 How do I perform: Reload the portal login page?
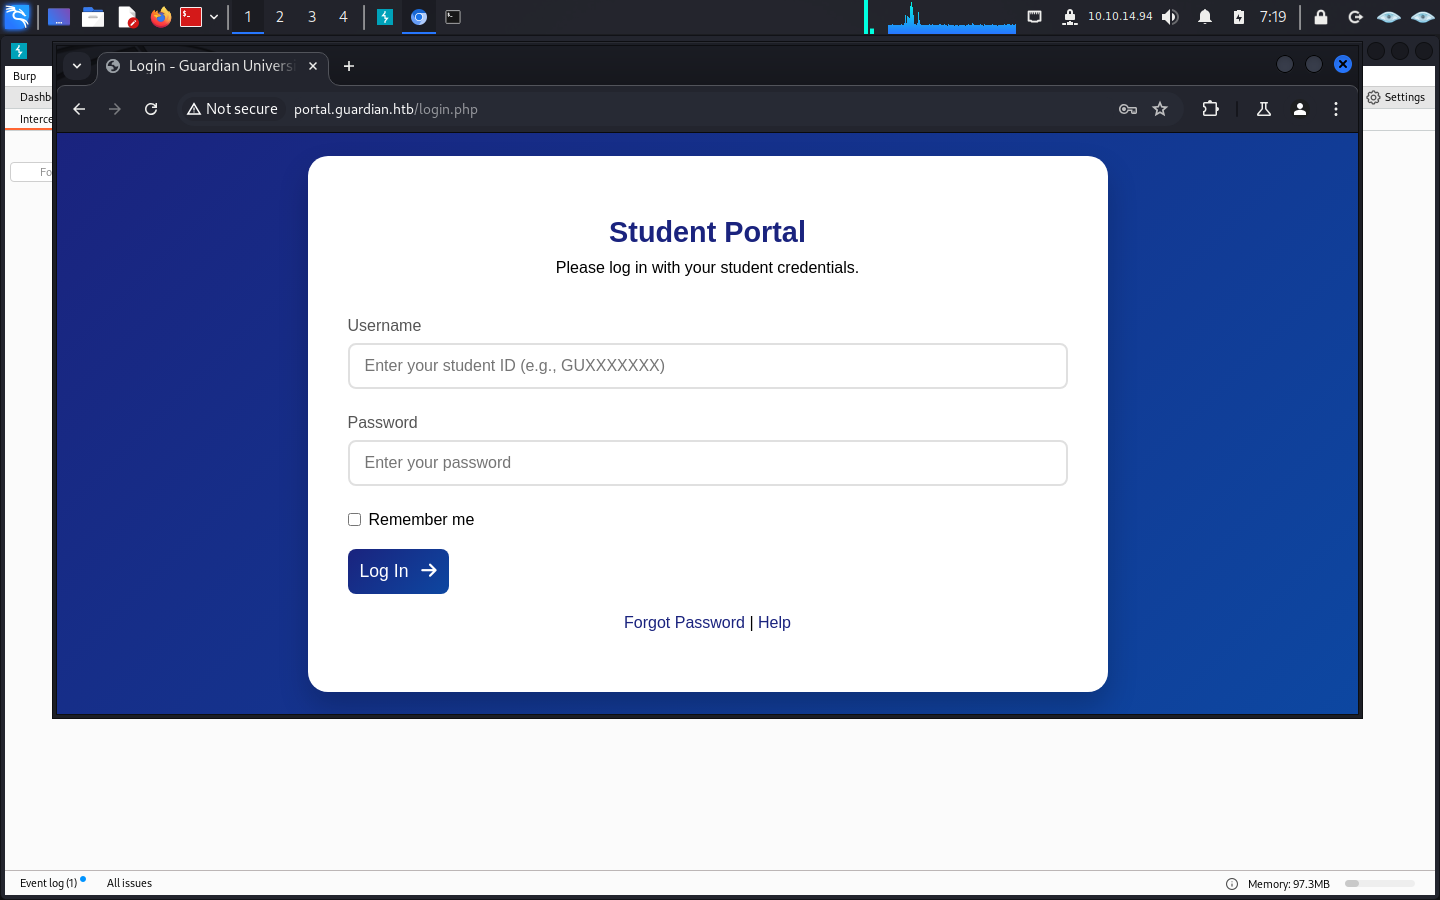coord(151,109)
